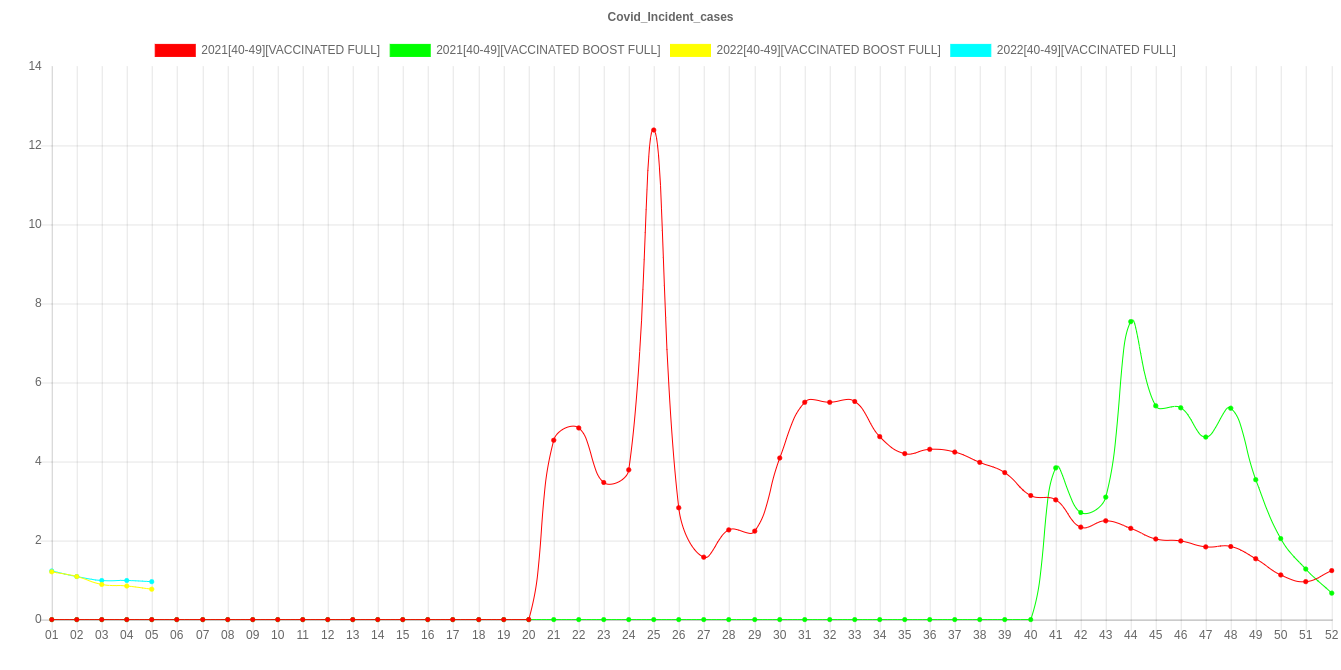Screen dimensions: 1341x670
Task: Click the green data point at week 41
Action: click(x=1056, y=468)
